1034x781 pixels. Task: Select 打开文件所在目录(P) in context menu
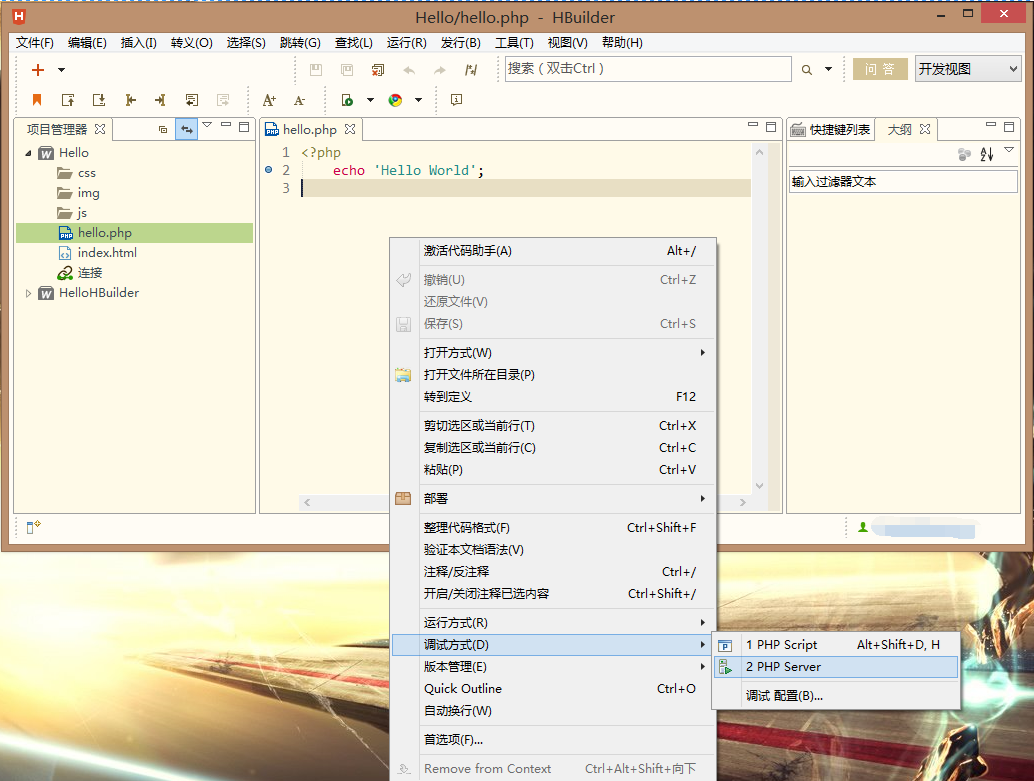[x=553, y=375]
